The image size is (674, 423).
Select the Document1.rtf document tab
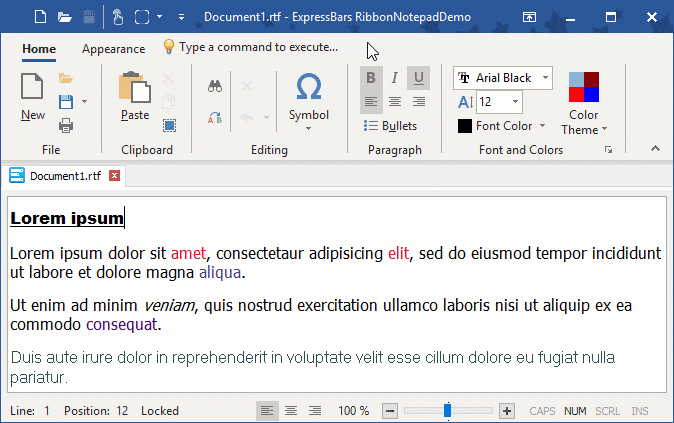point(65,176)
